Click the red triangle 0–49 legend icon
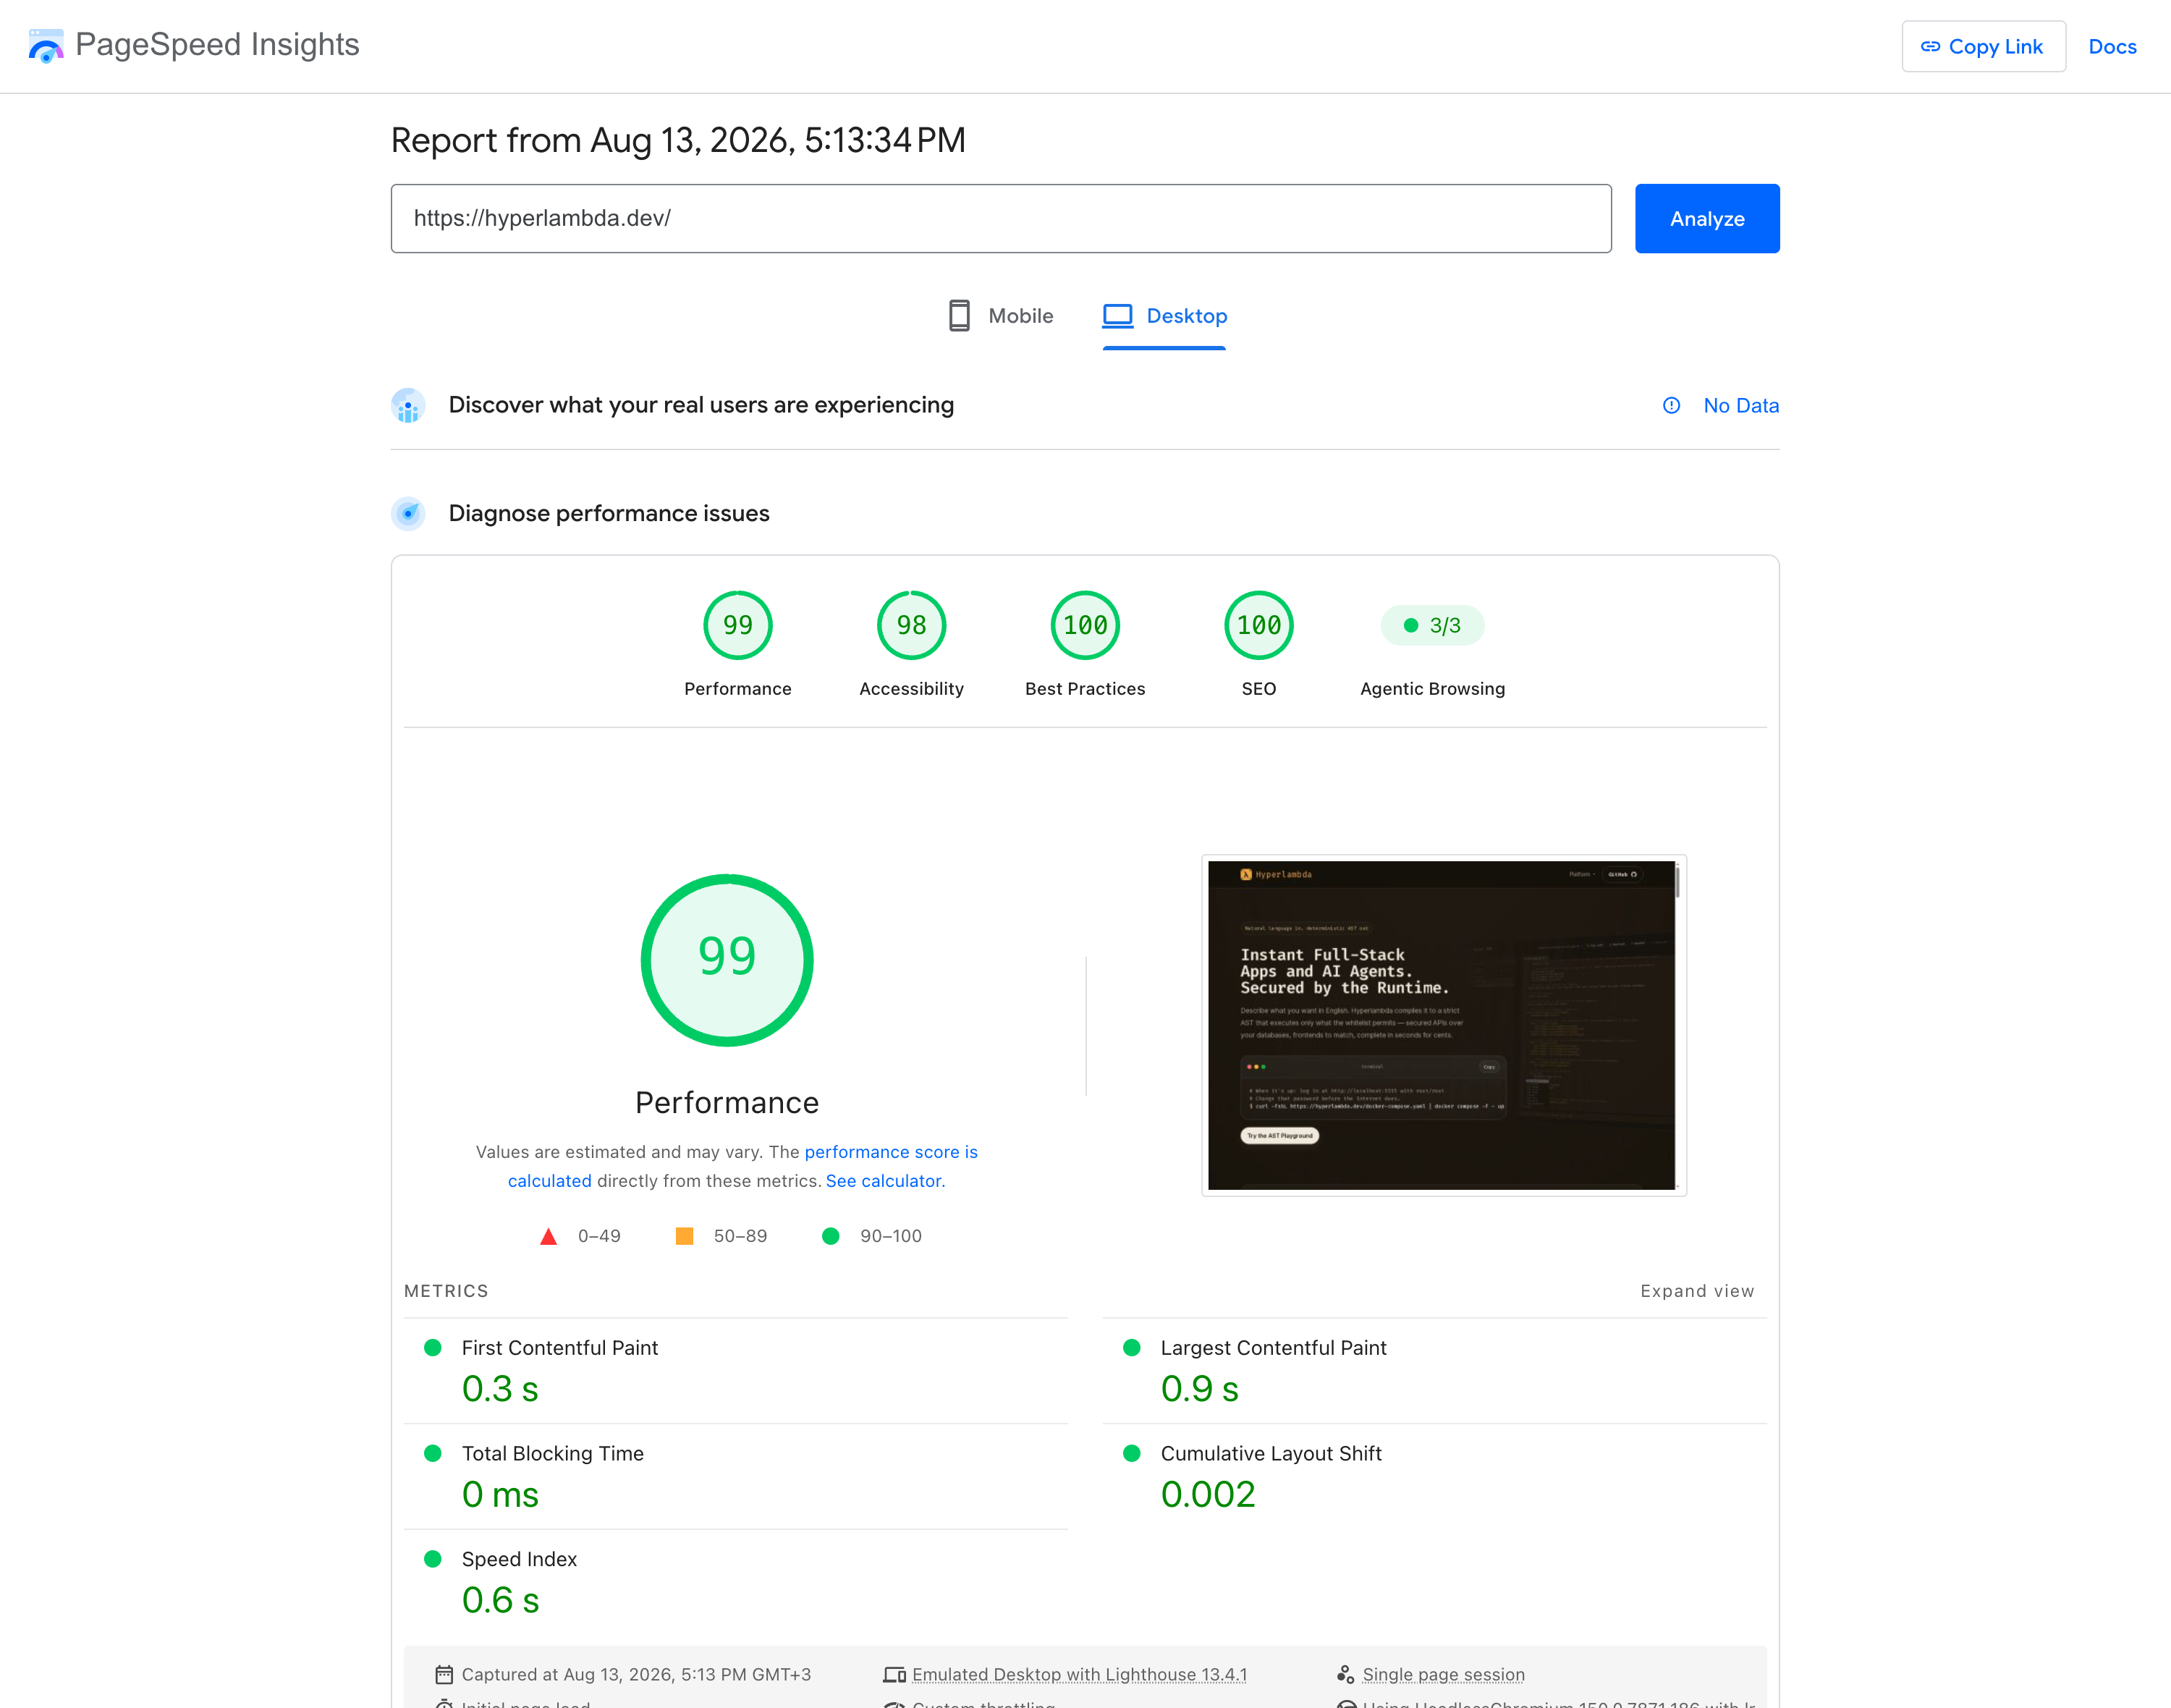 pyautogui.click(x=548, y=1236)
